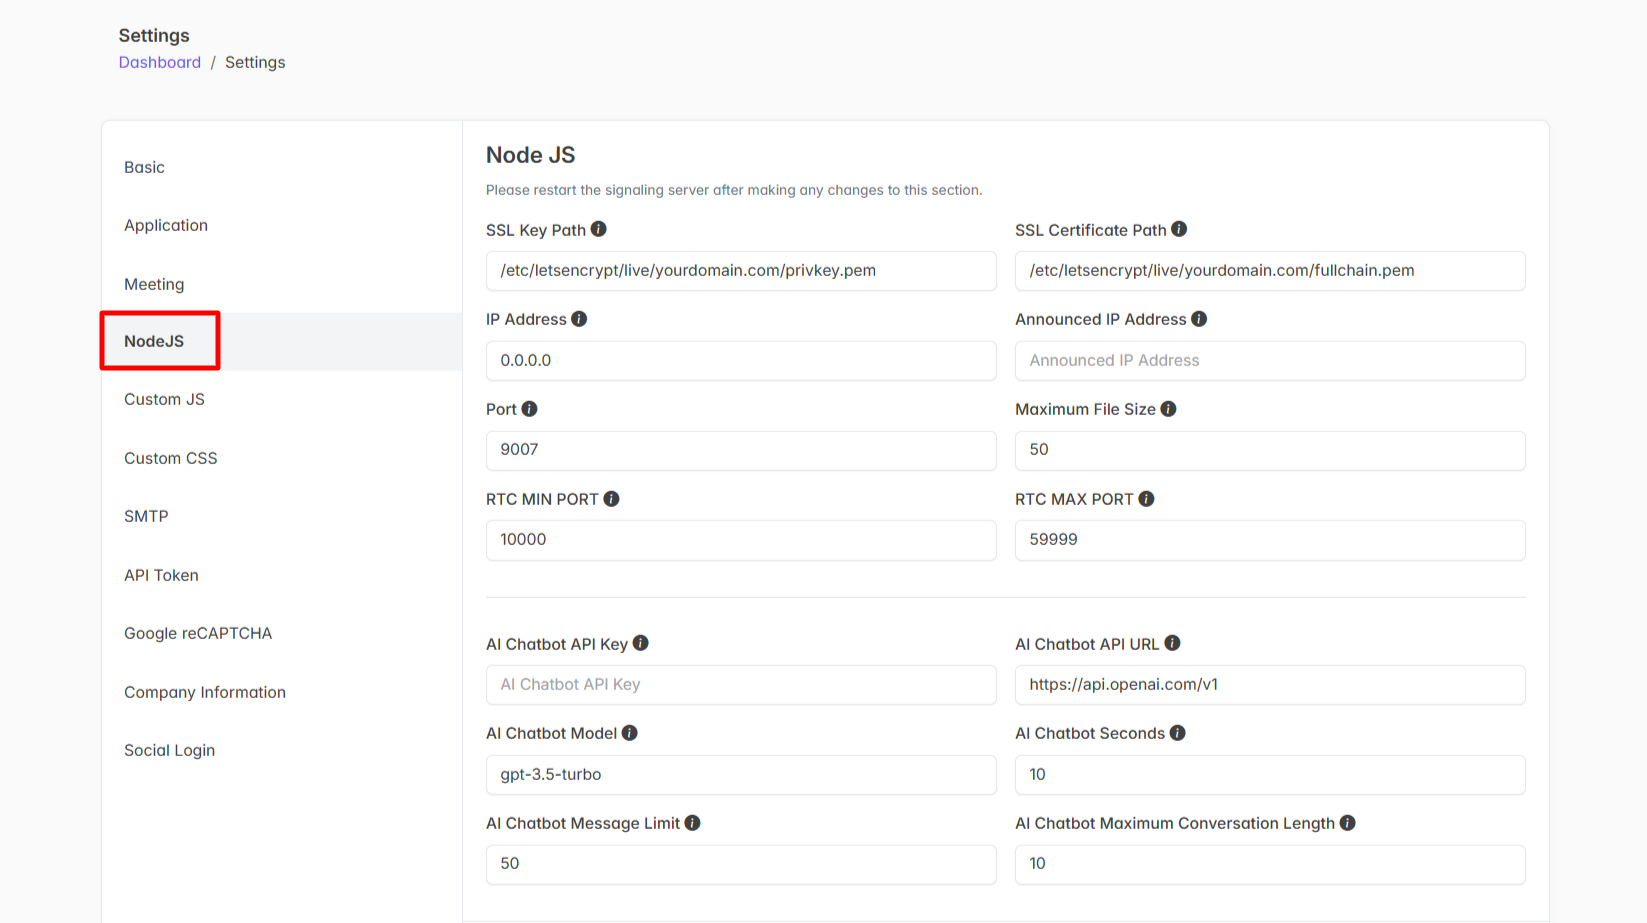Click the RTC MIN PORT info icon
Viewport: 1647px width, 923px height.
[x=611, y=499]
